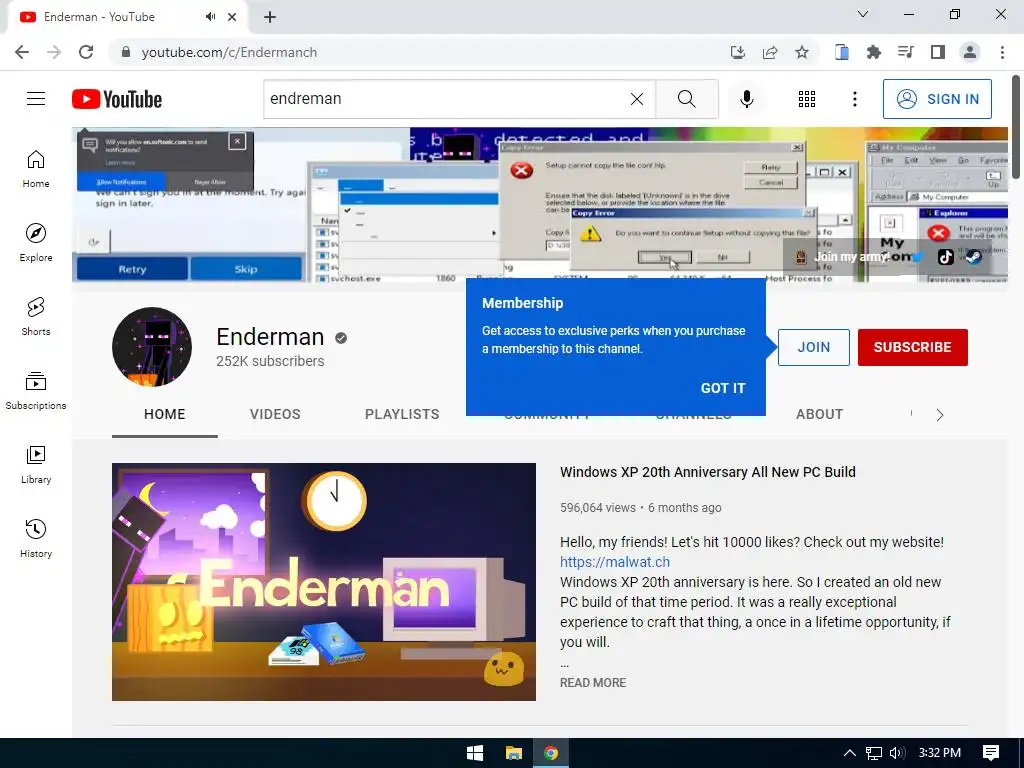Show hidden system tray icons chevron
The height and width of the screenshot is (768, 1024).
(x=849, y=753)
